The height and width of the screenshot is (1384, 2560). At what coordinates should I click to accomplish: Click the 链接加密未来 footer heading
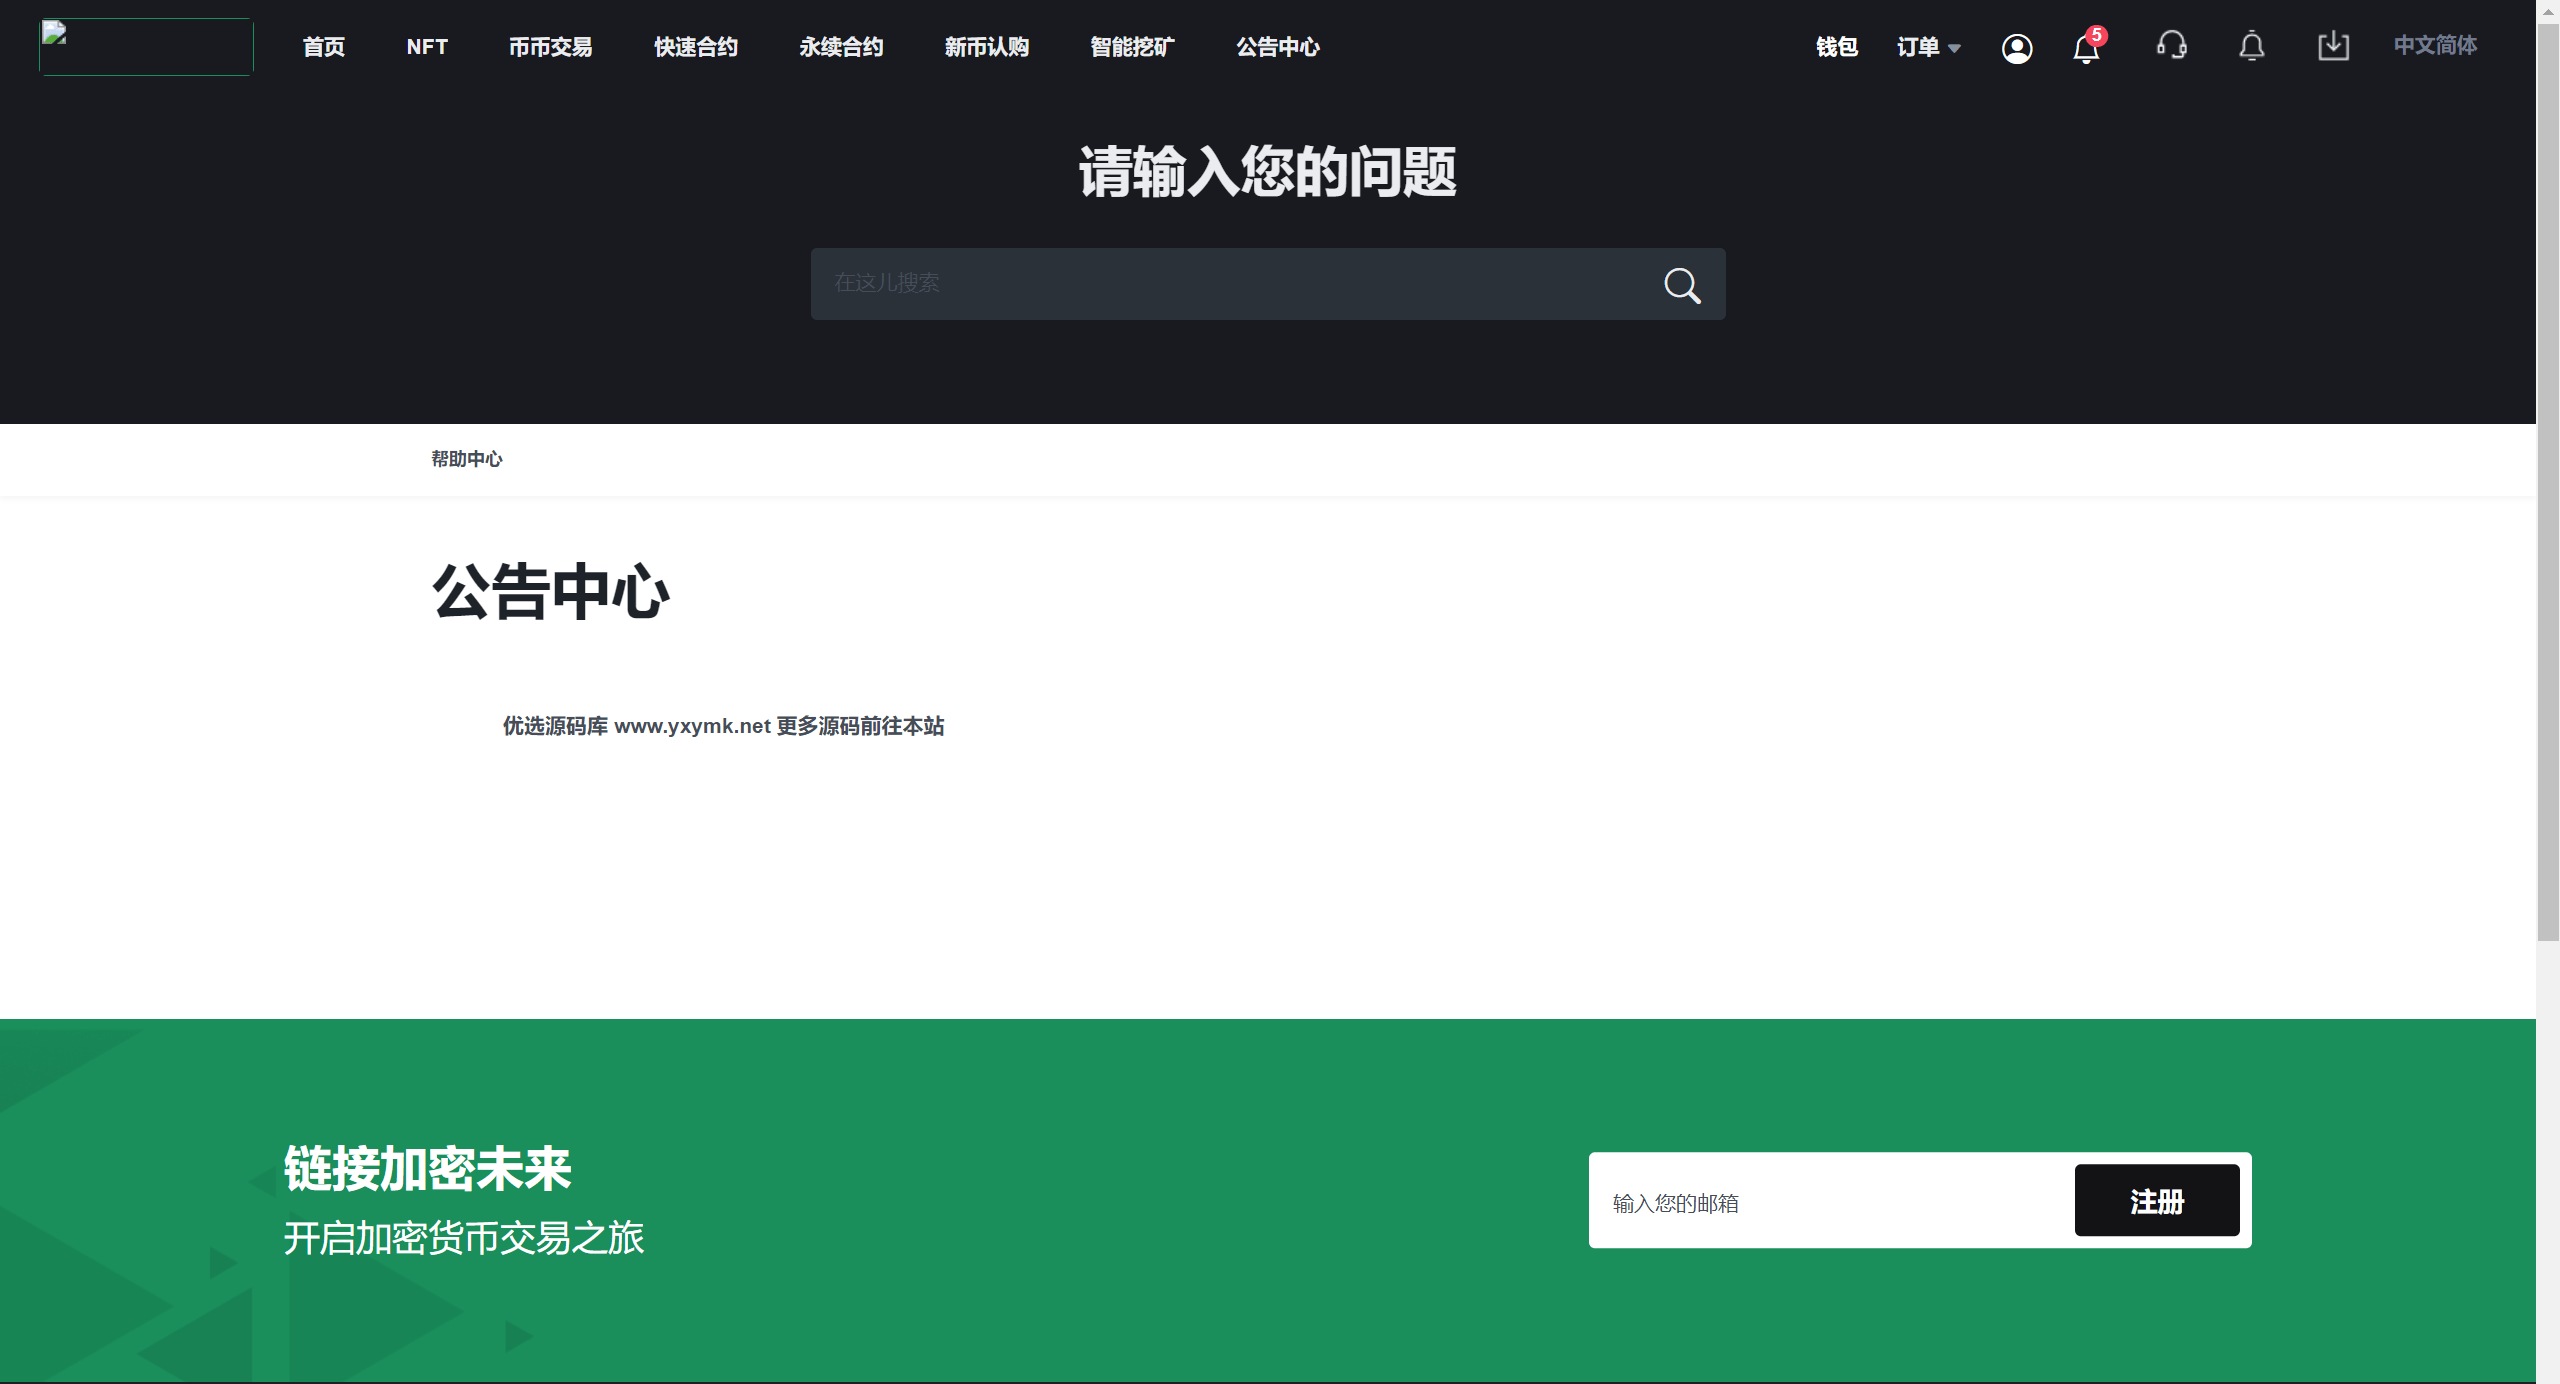(x=428, y=1168)
